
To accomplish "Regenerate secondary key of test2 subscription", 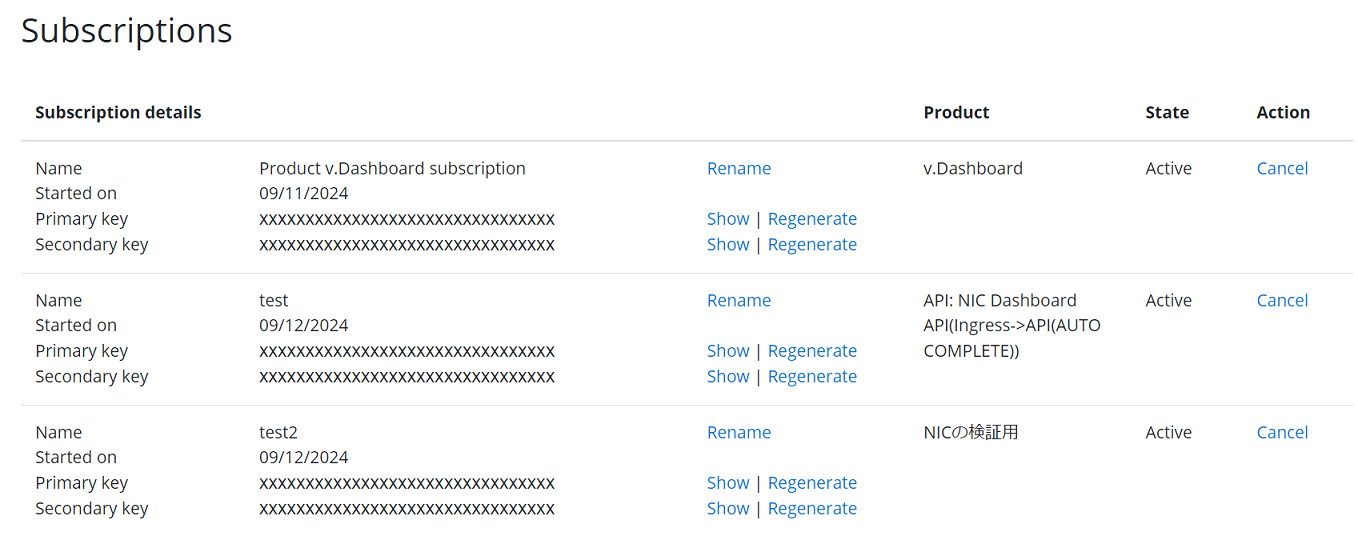I will tap(812, 508).
